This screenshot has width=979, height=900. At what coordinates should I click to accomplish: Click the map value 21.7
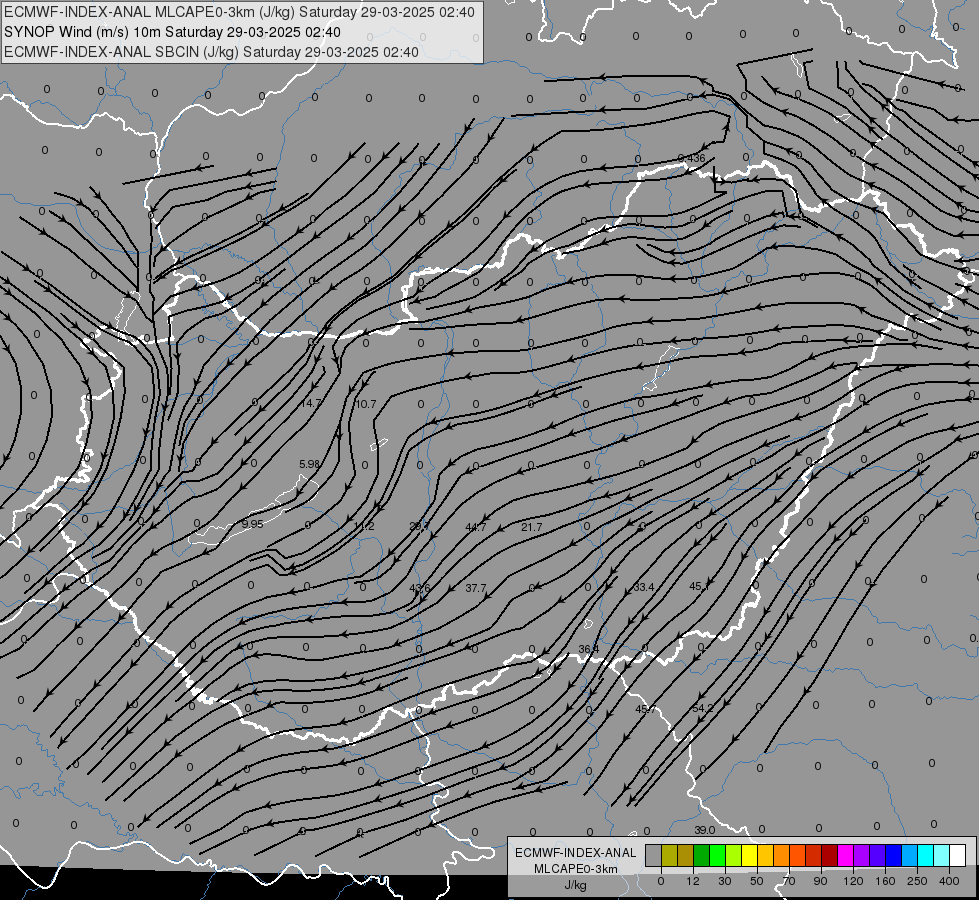pos(531,527)
